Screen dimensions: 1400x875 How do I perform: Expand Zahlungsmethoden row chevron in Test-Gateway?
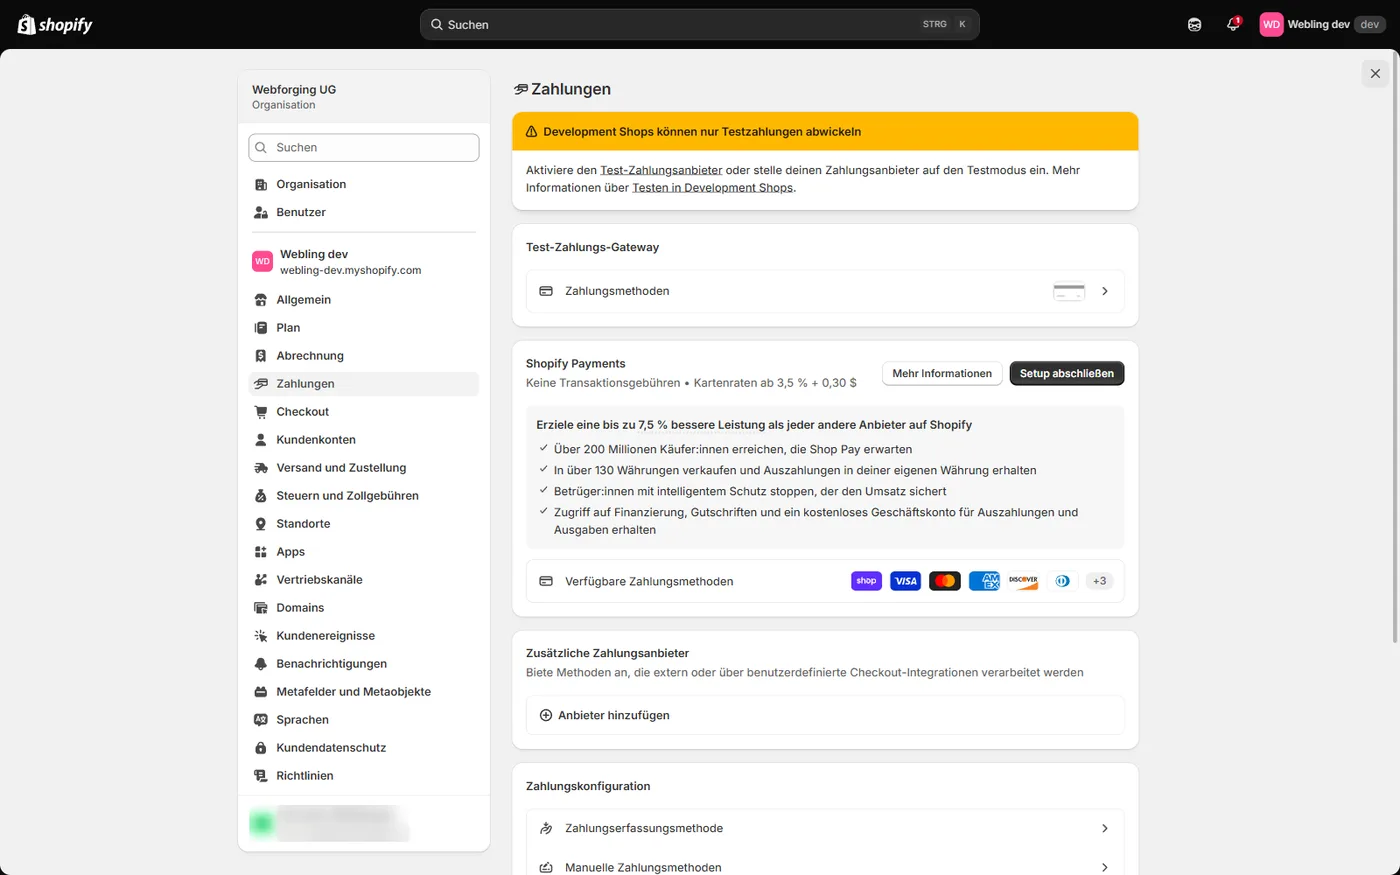coord(1105,291)
